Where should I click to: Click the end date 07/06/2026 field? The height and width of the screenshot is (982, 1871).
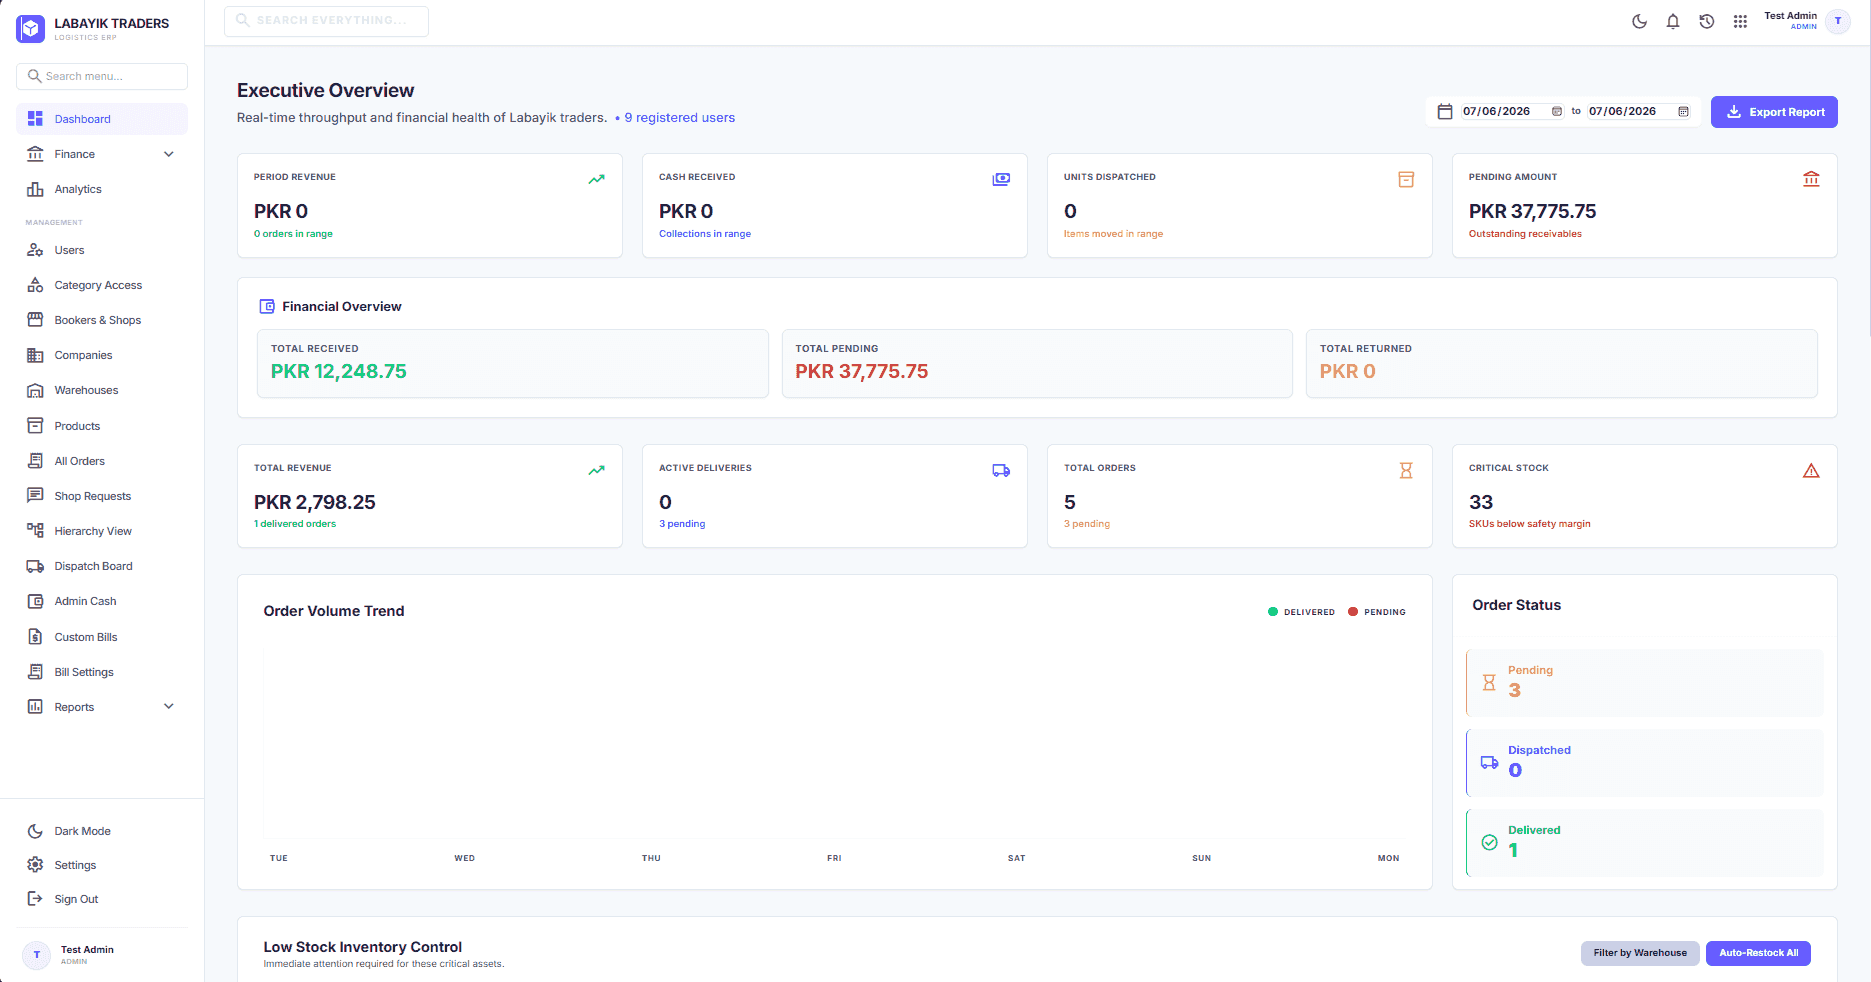click(1638, 111)
